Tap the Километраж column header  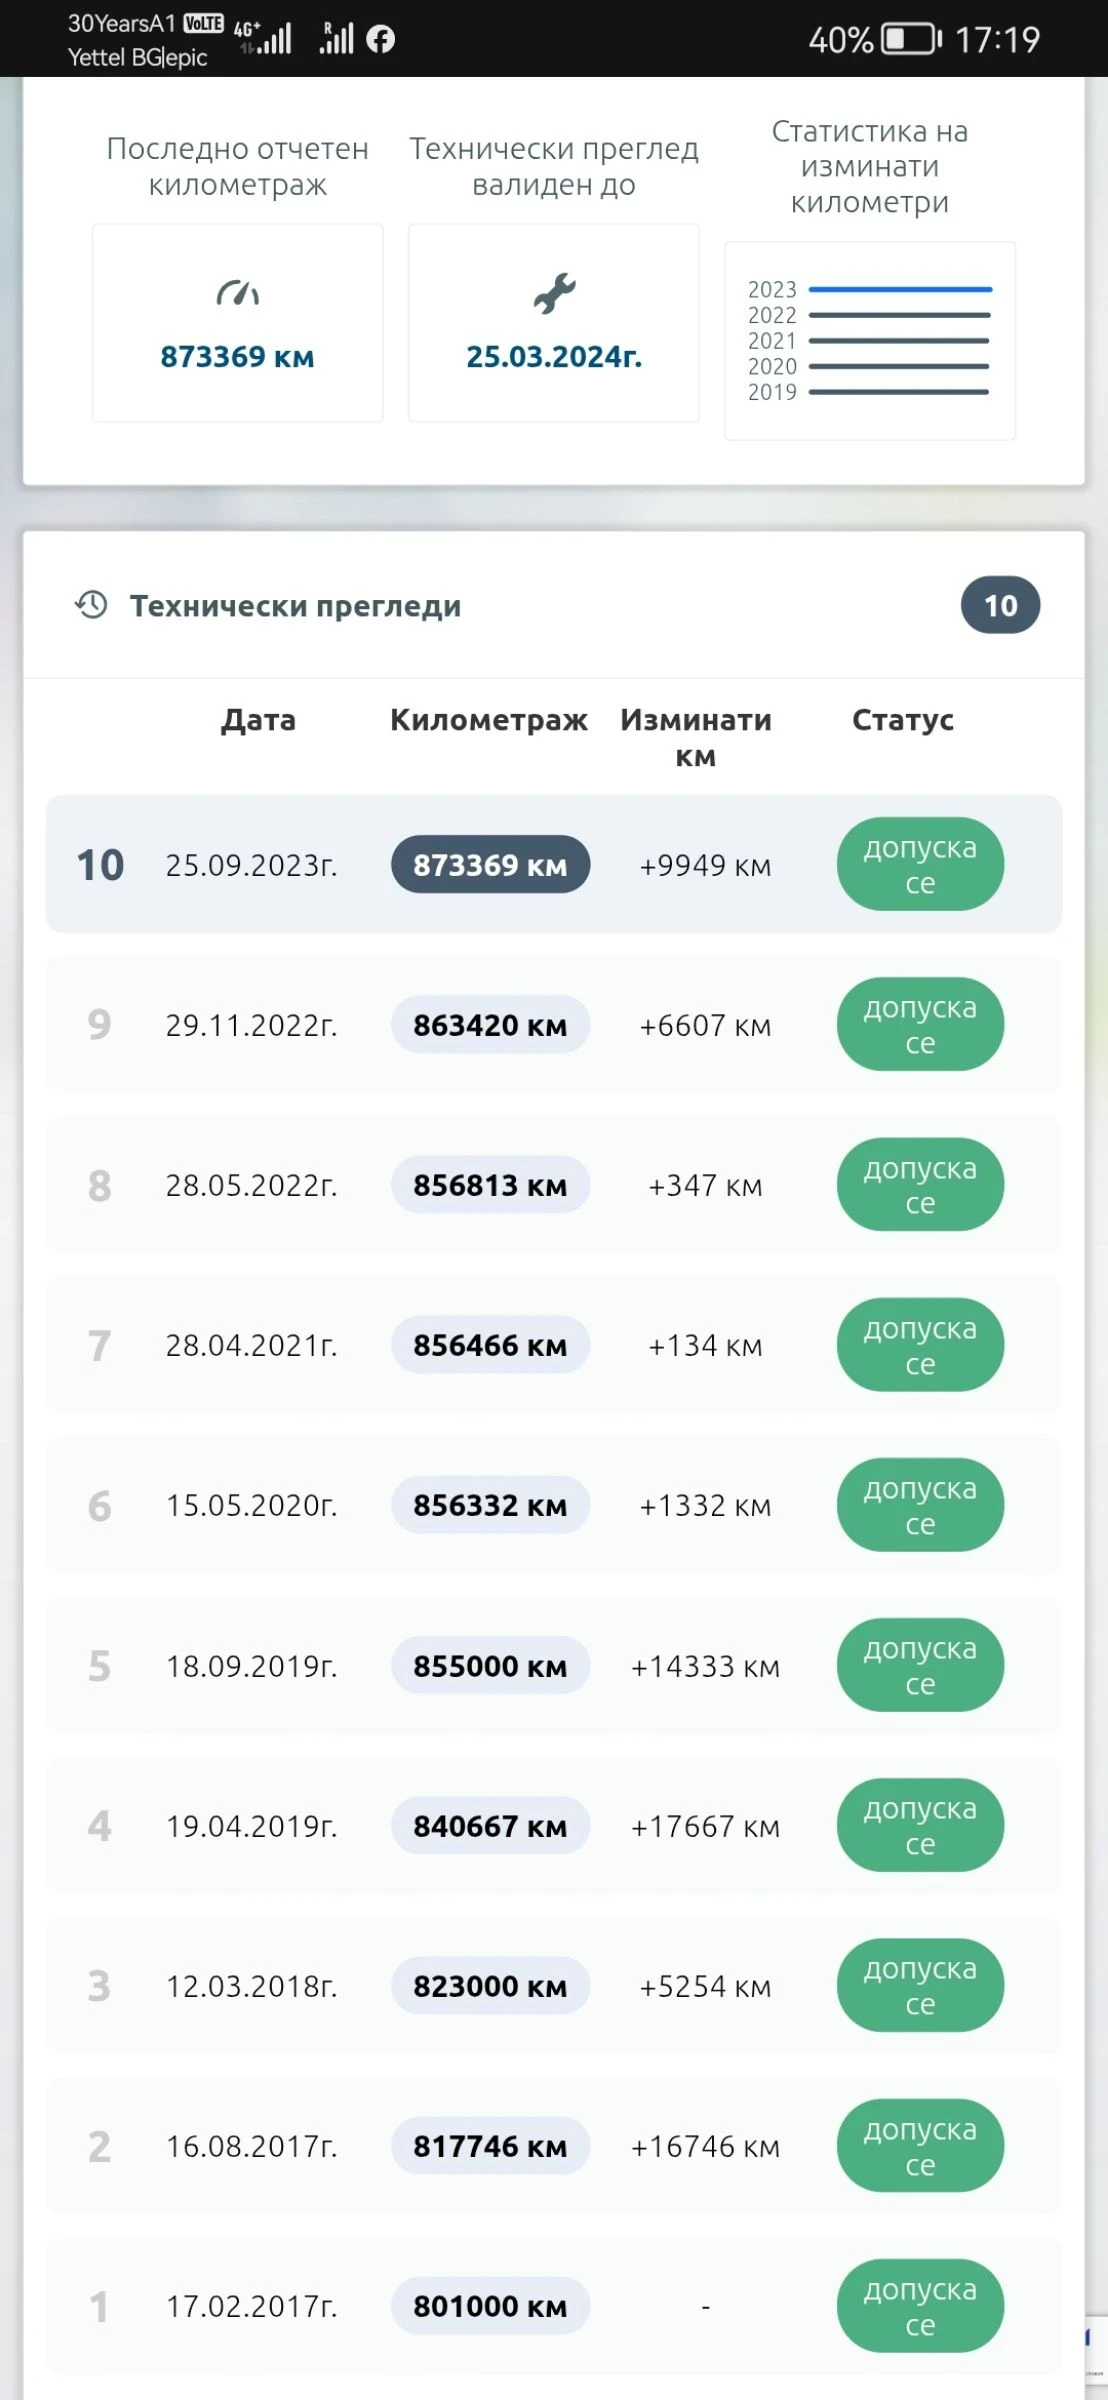tap(489, 720)
